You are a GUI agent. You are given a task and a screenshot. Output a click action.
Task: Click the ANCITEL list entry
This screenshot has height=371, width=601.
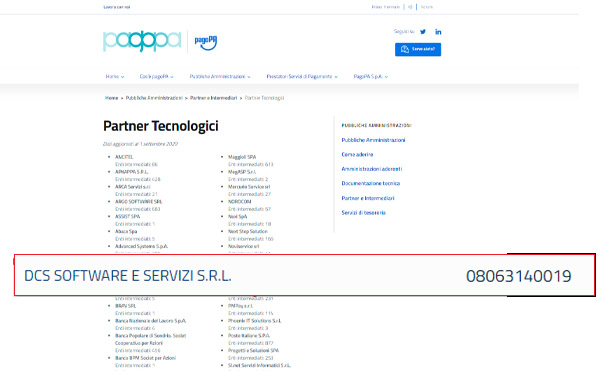click(x=124, y=157)
